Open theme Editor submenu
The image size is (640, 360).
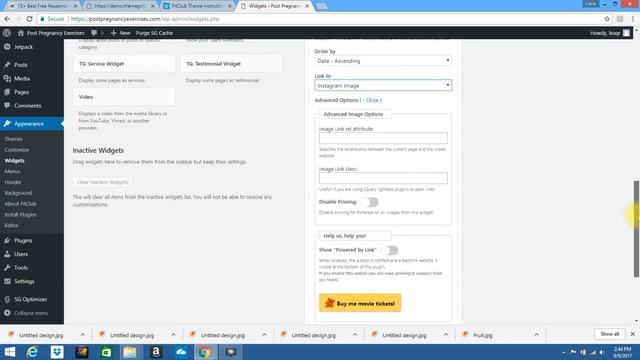11,225
